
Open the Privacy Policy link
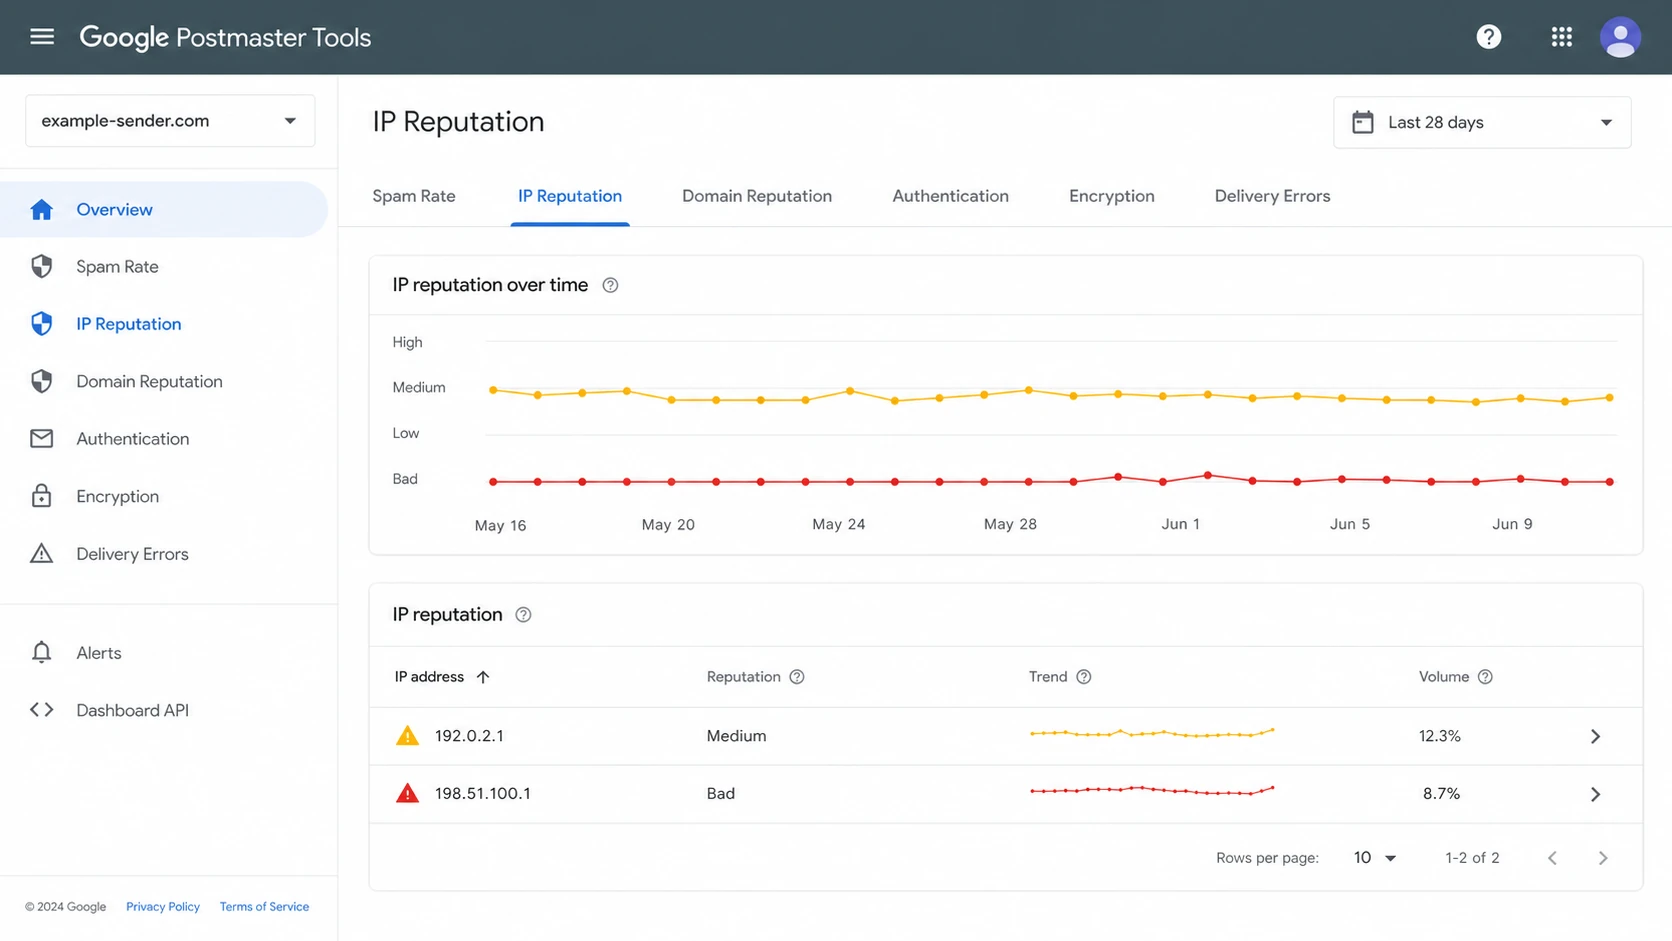163,907
